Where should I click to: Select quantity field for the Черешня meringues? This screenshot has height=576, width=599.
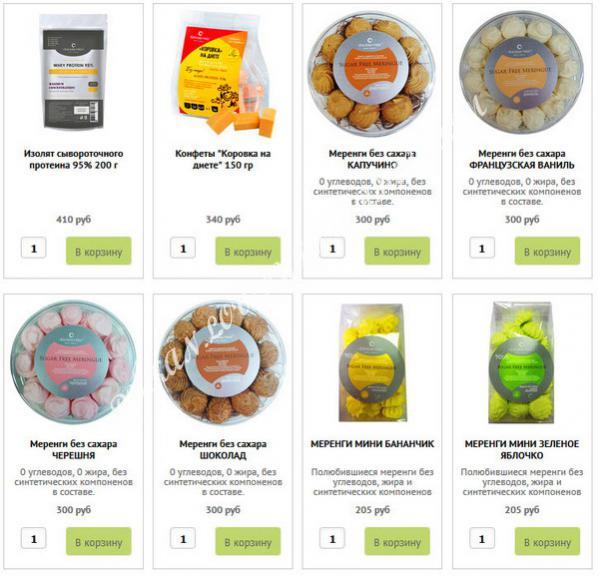click(x=34, y=539)
